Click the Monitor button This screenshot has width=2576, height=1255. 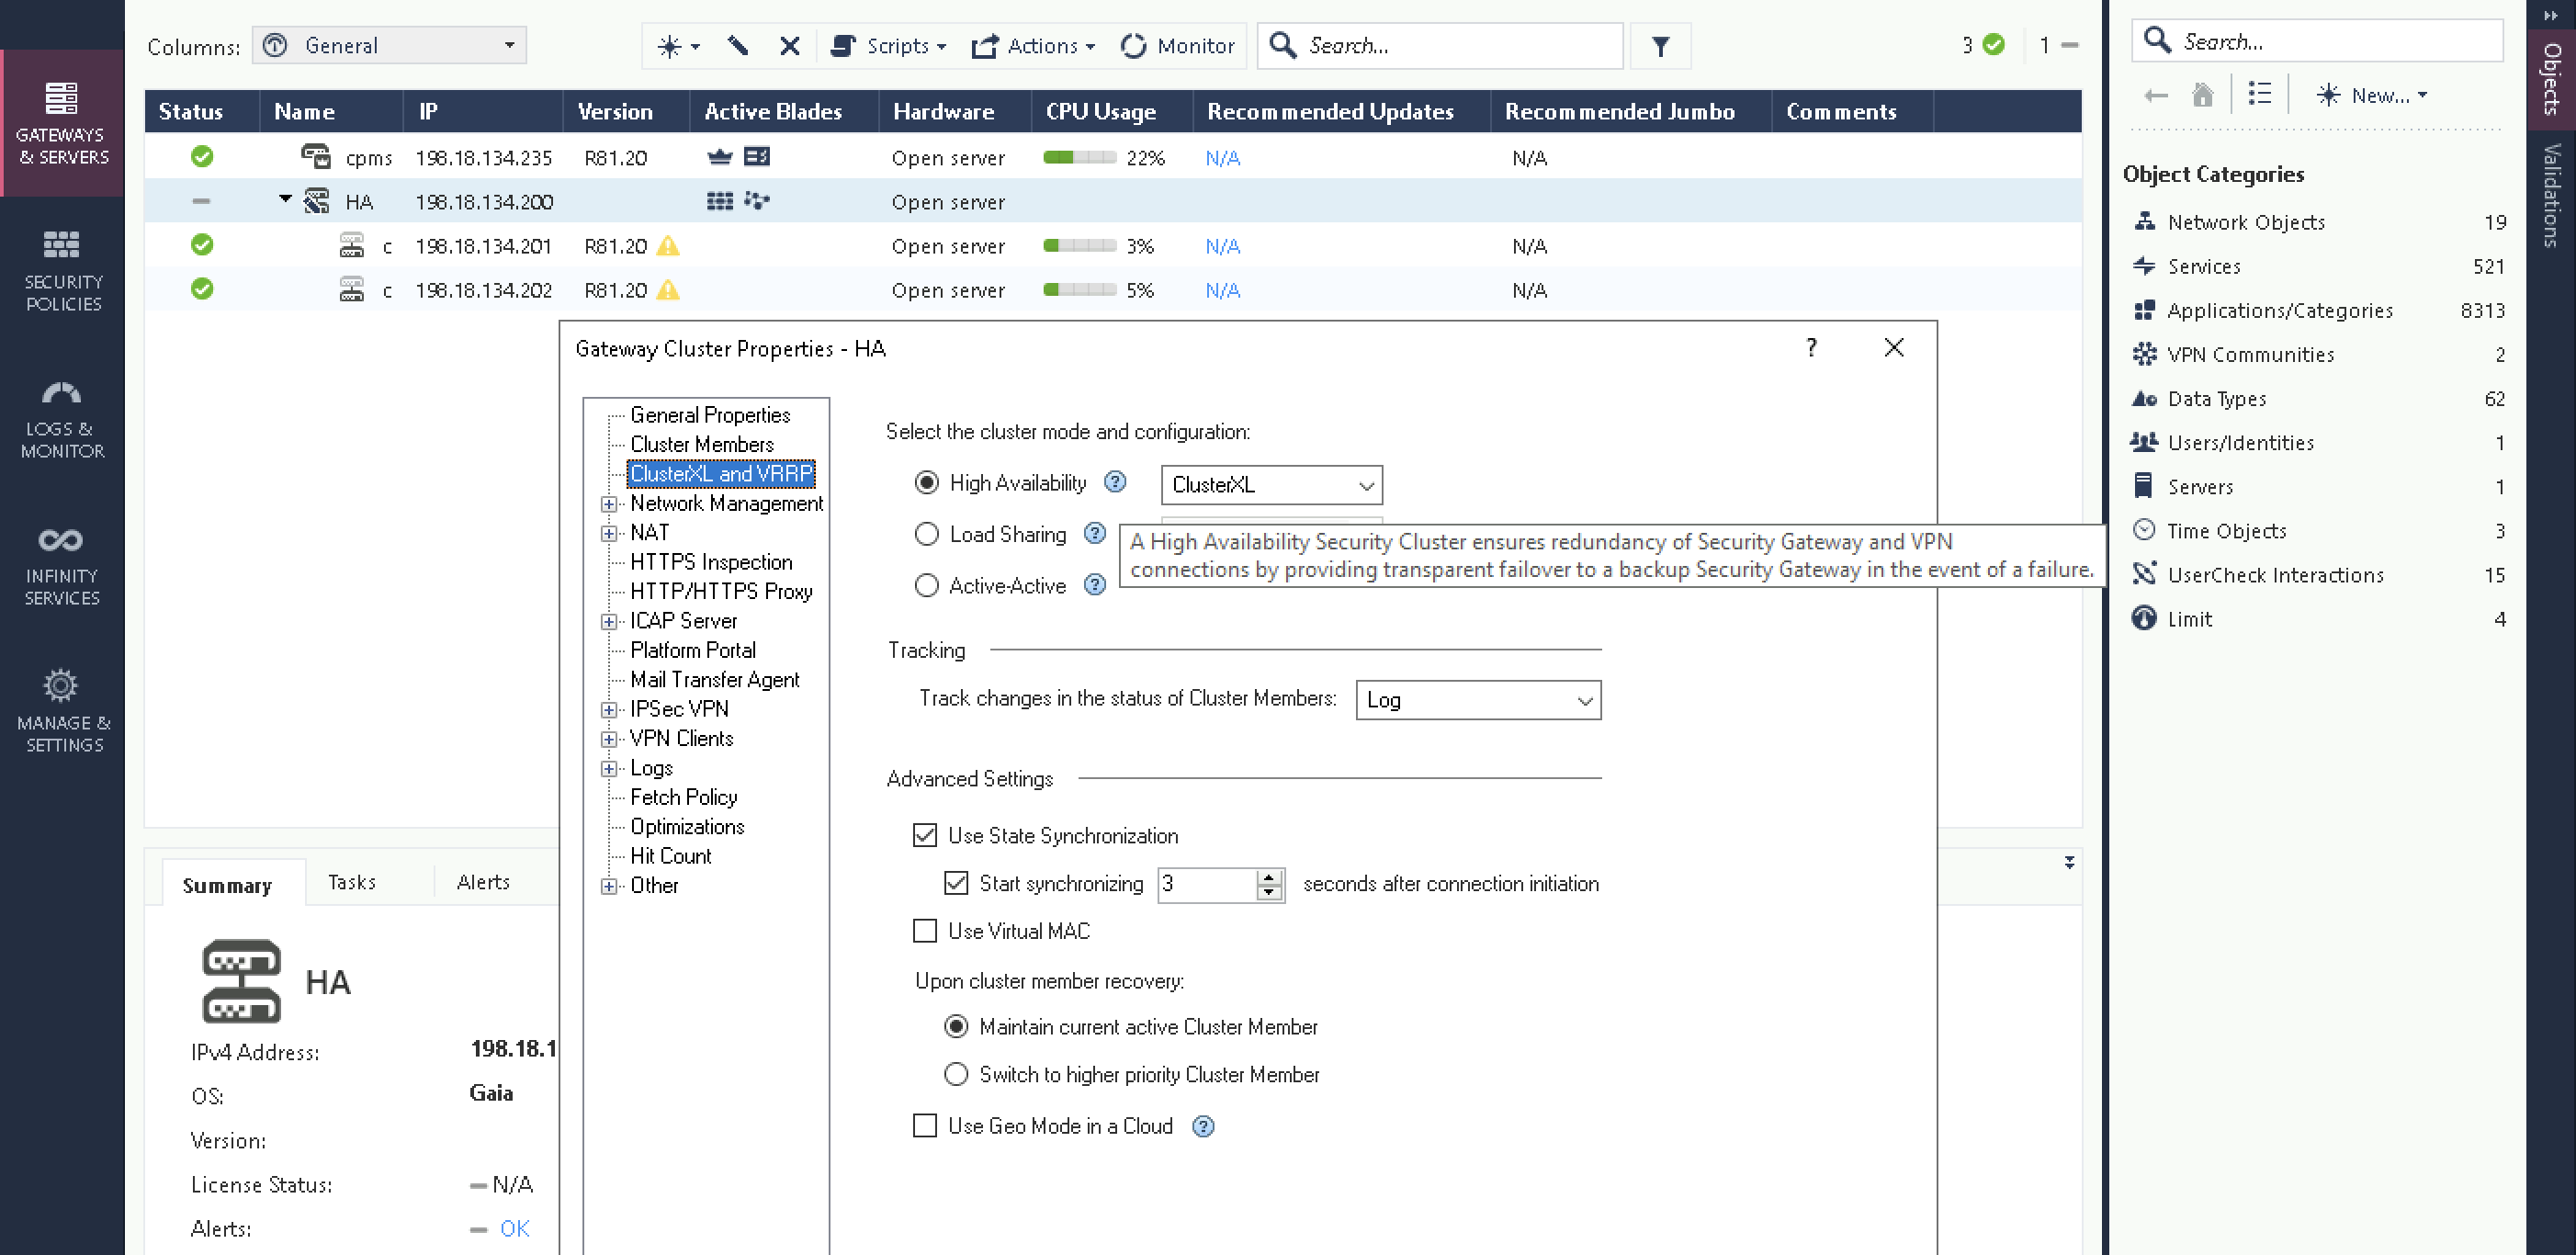pos(1178,46)
